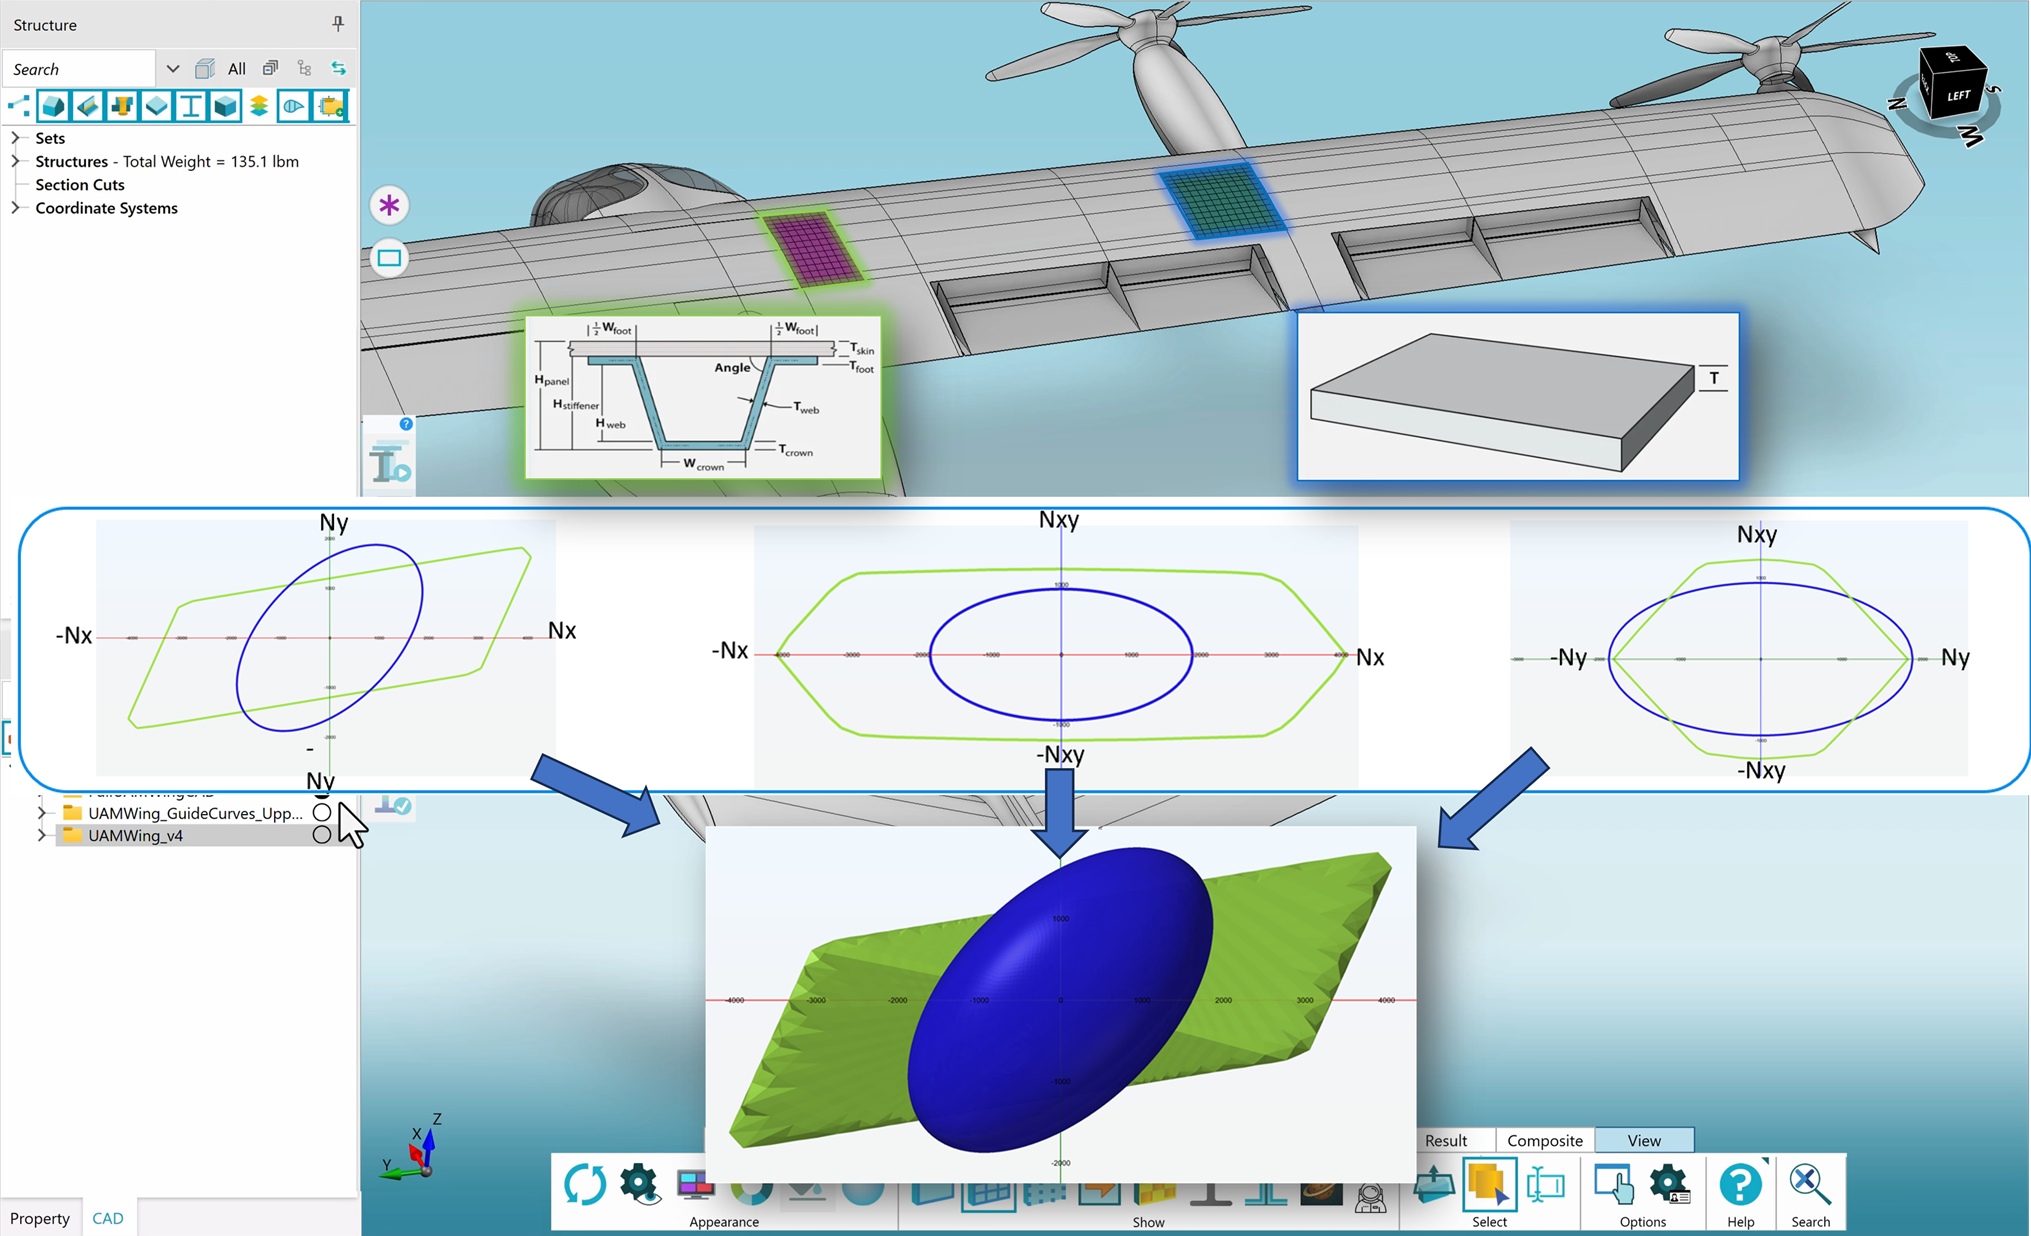This screenshot has height=1236, width=2031.
Task: Toggle the yellow fastener joint filter icon
Action: click(x=122, y=105)
